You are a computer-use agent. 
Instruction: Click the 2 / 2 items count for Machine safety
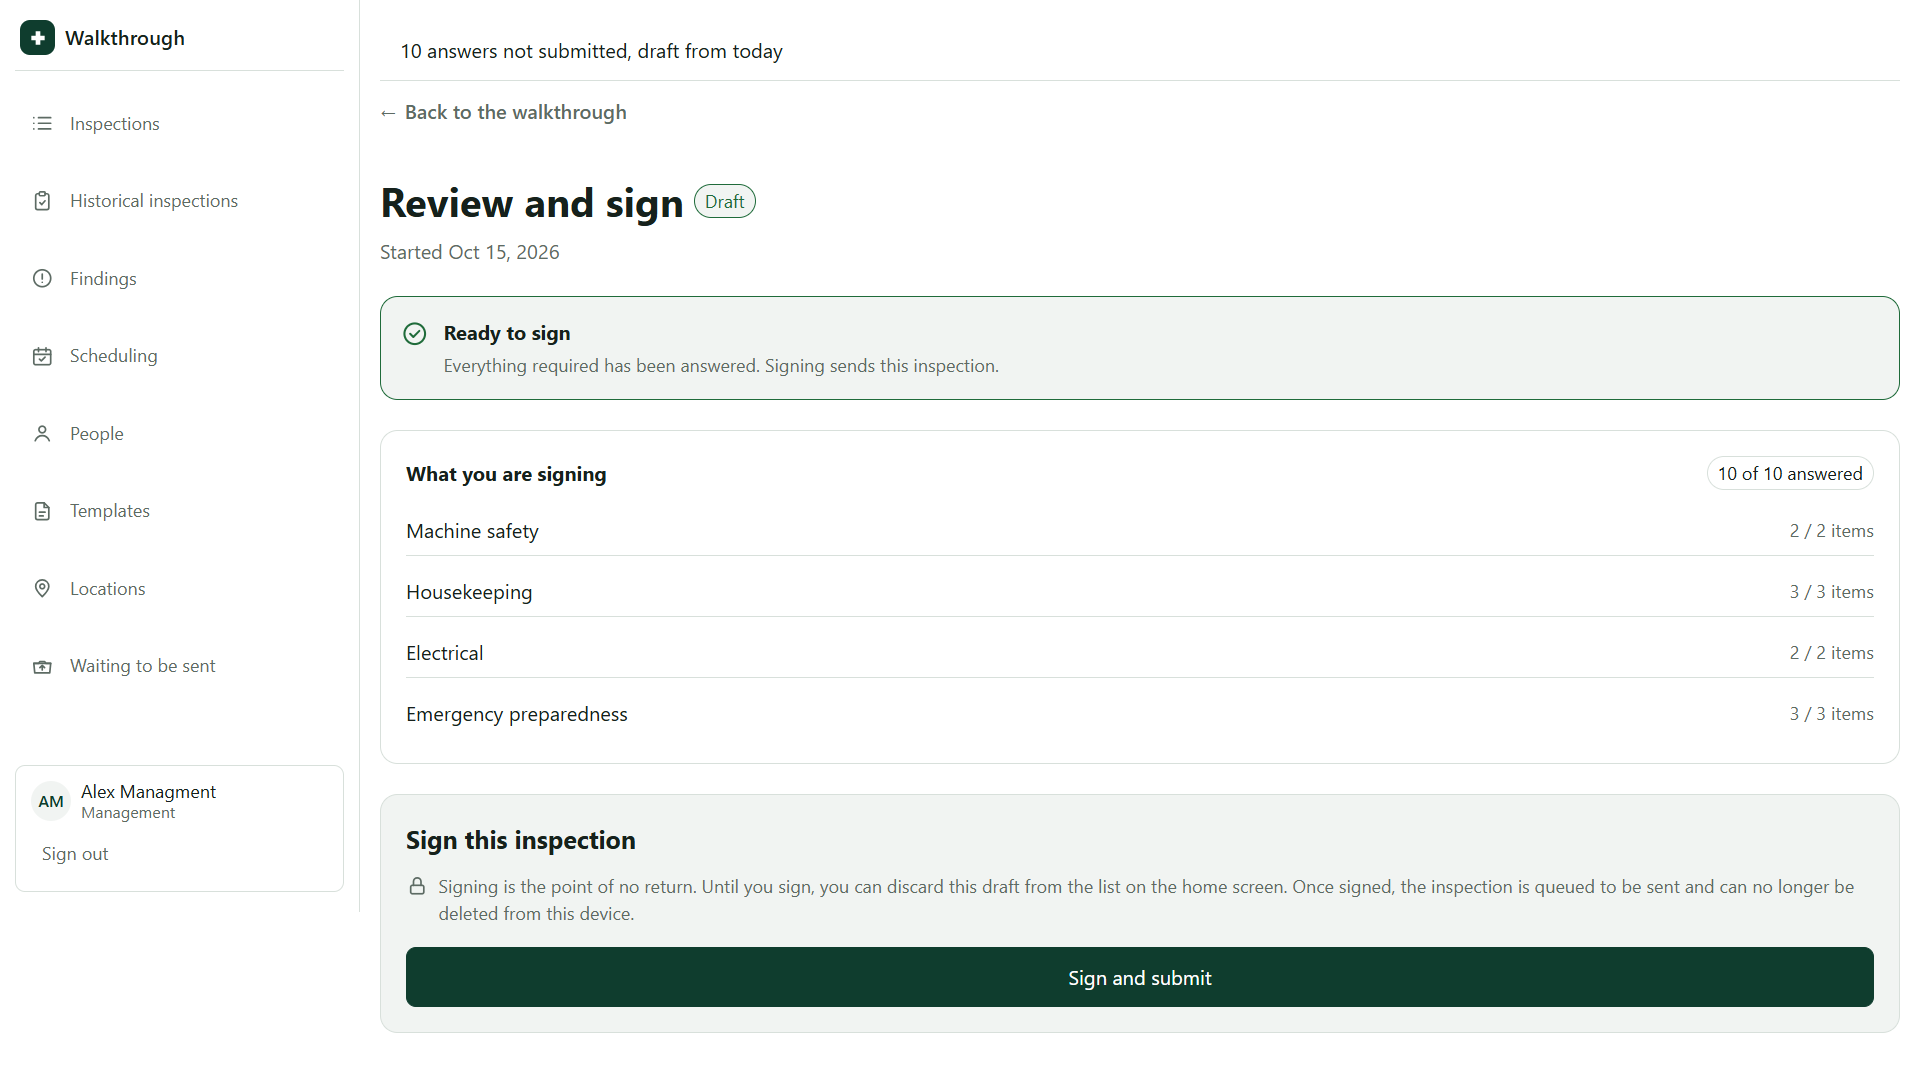pyautogui.click(x=1832, y=531)
